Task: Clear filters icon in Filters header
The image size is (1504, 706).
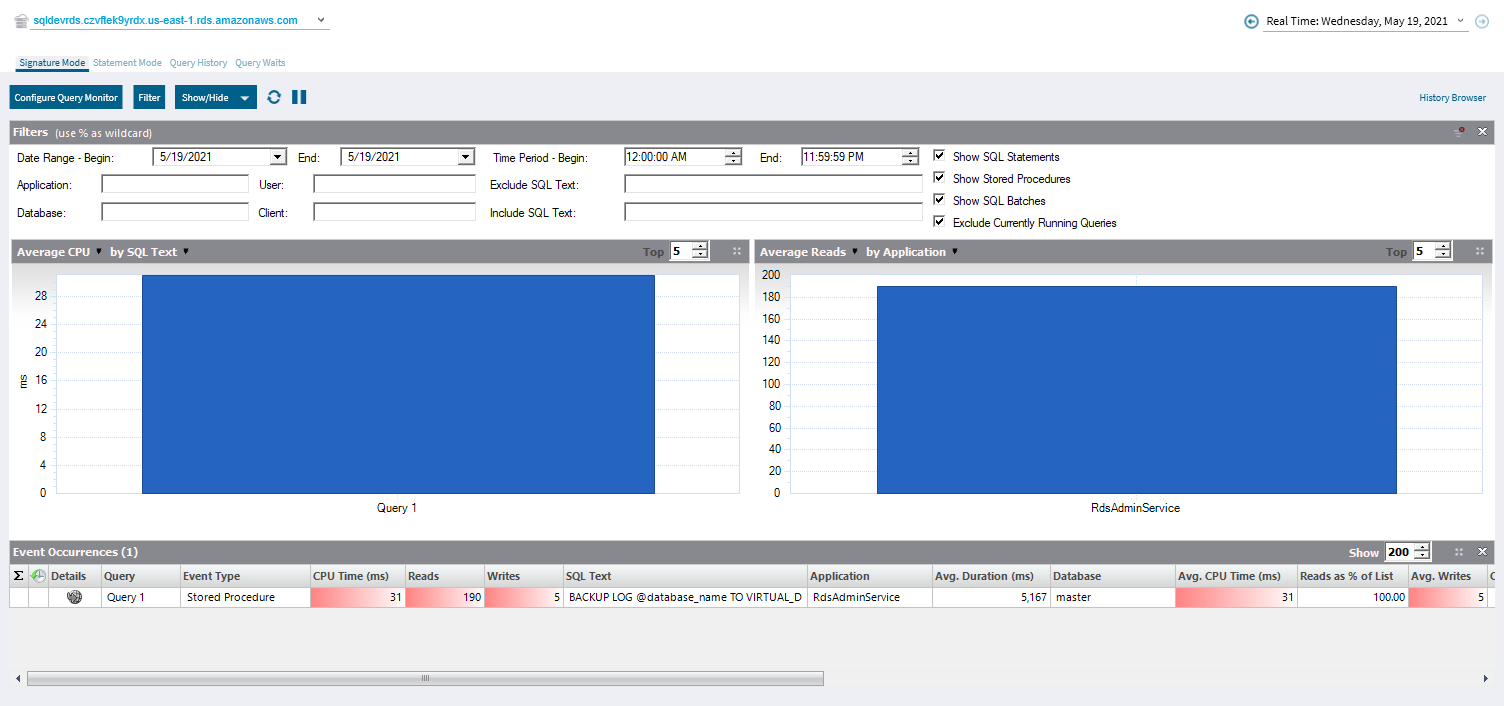Action: tap(1460, 132)
